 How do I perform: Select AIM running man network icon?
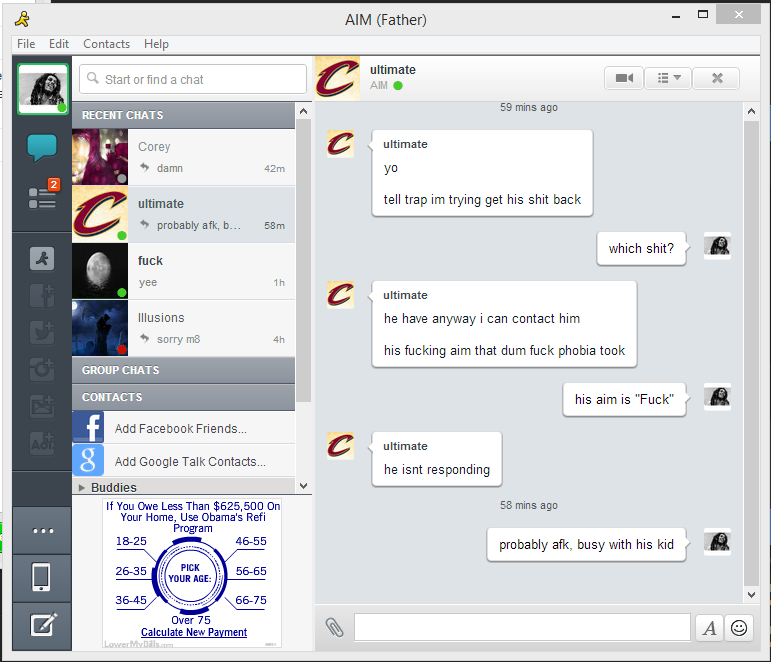click(42, 259)
